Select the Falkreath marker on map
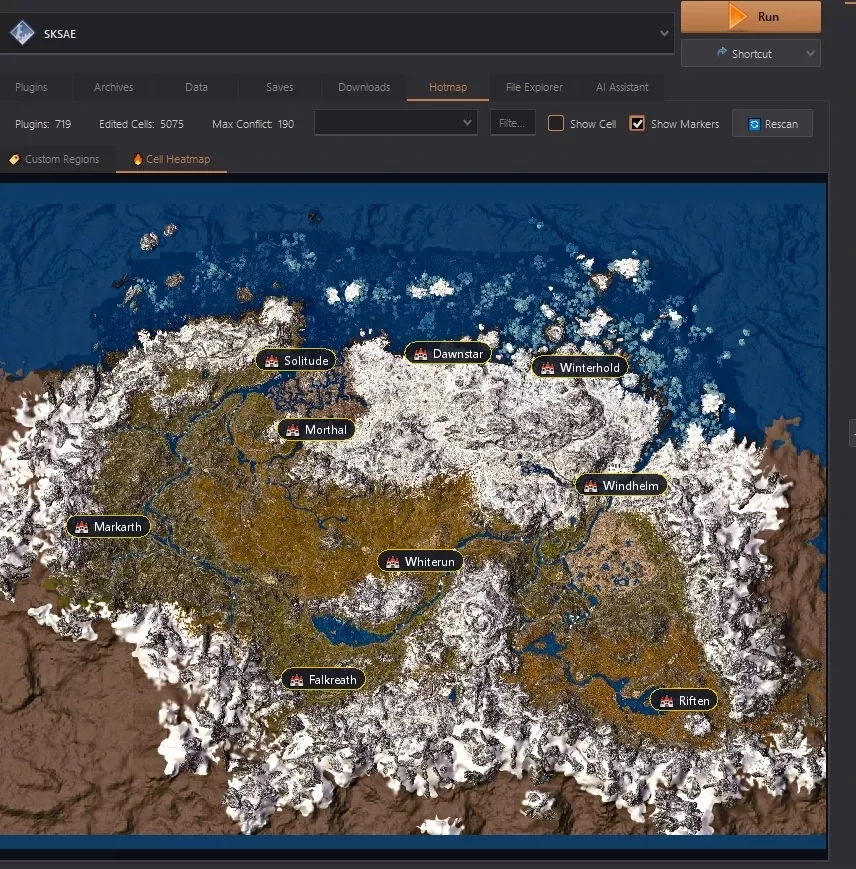 (324, 679)
